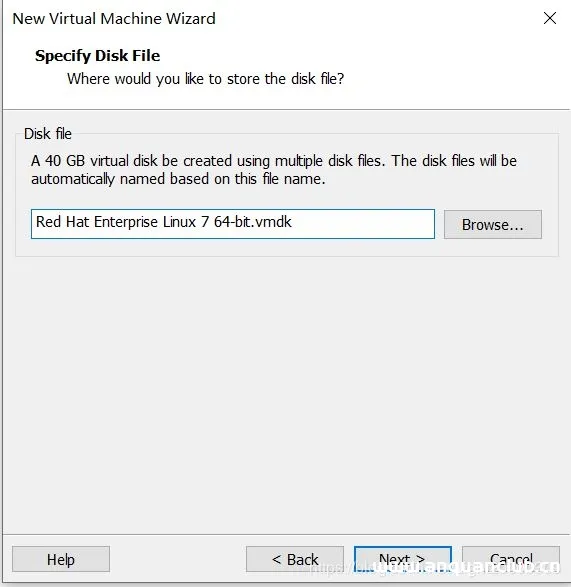Go to the previous step with Back
The image size is (571, 587).
click(x=295, y=559)
